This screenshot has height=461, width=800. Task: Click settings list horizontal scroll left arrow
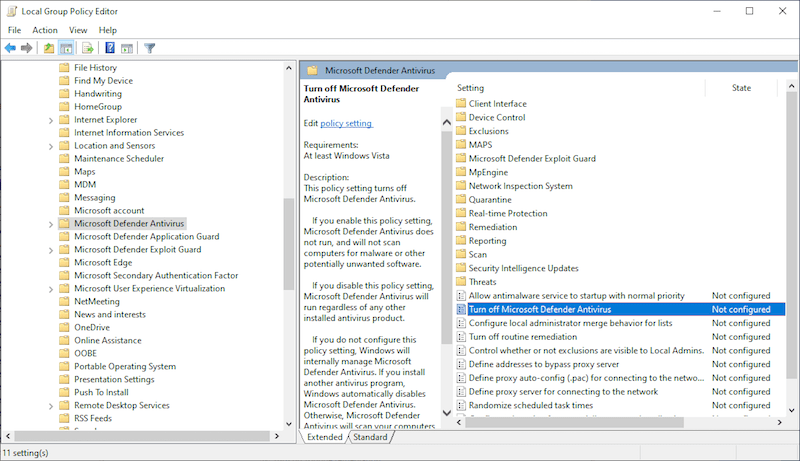tap(459, 422)
